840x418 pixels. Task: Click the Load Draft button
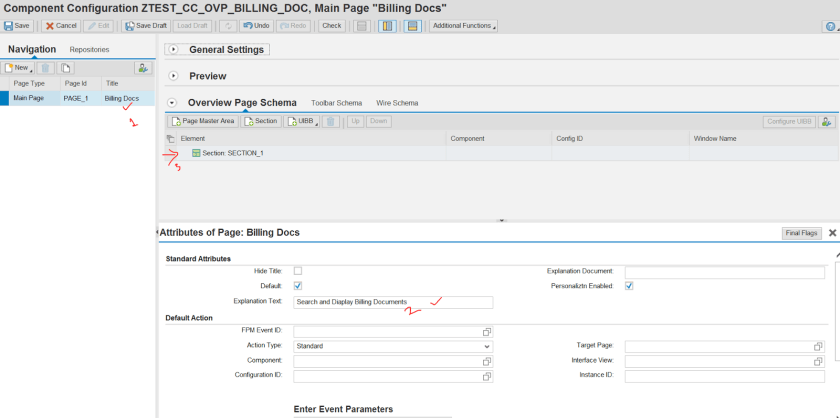[192, 26]
